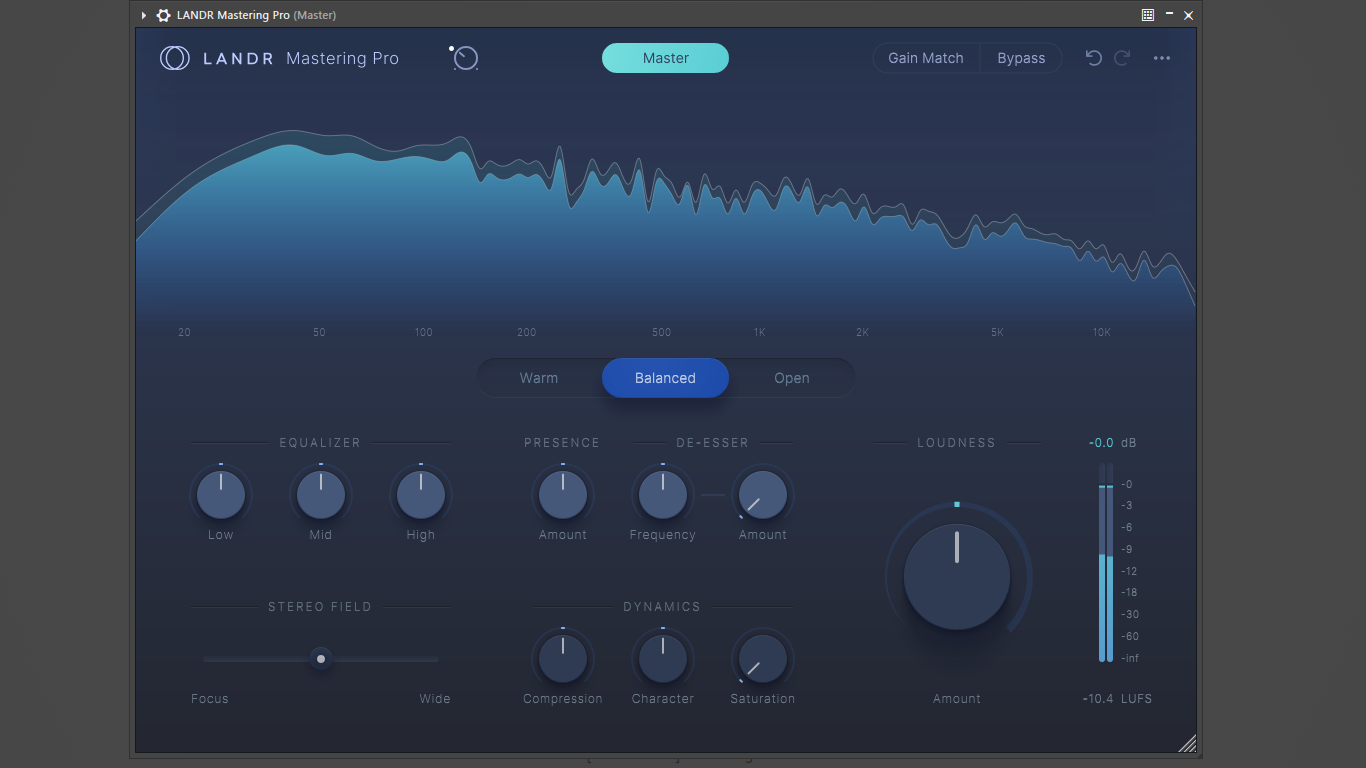Choose the Balanced style tab

[665, 378]
